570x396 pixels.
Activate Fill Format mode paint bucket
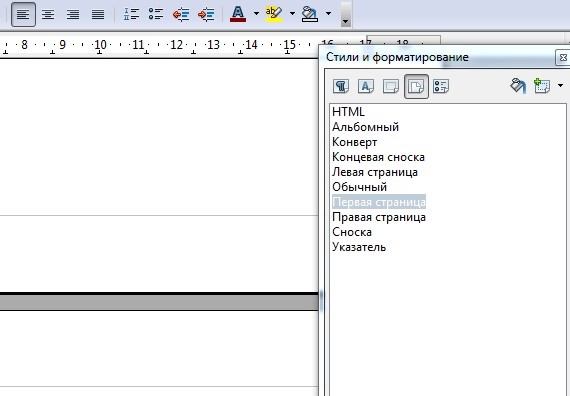click(x=518, y=86)
